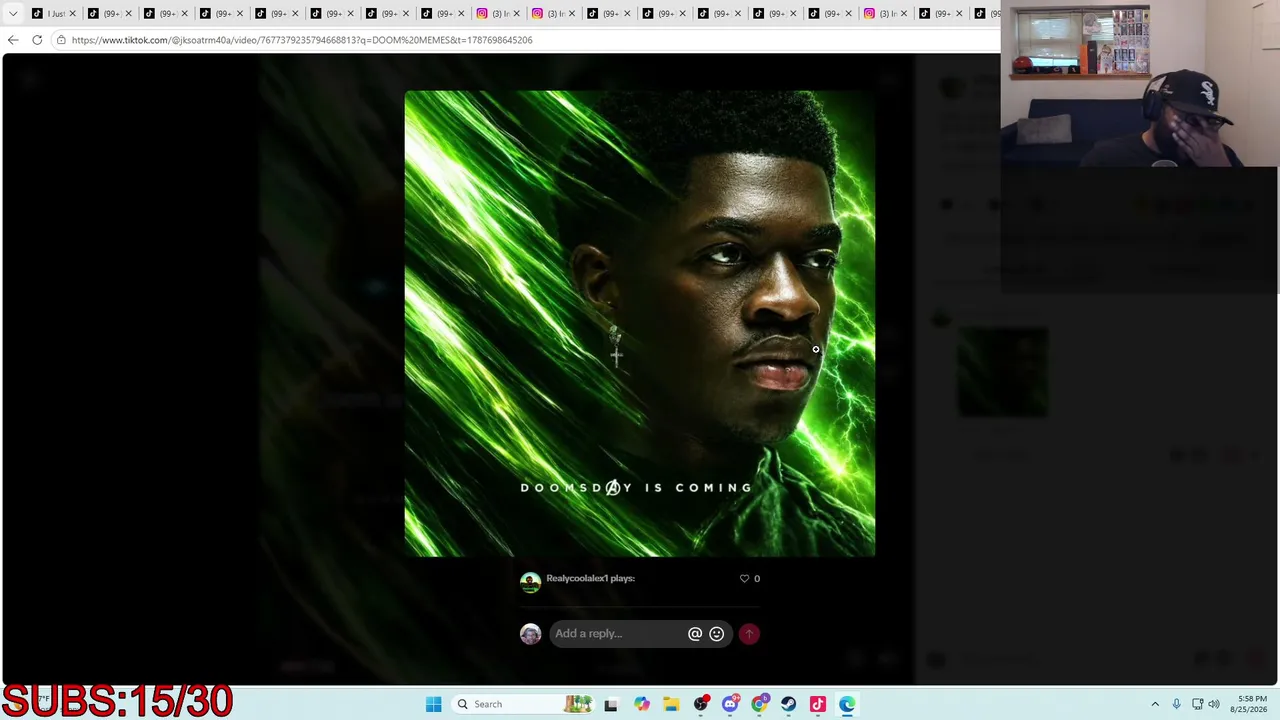Viewport: 1280px width, 720px height.
Task: Launch Copilot from the taskbar
Action: (x=641, y=704)
